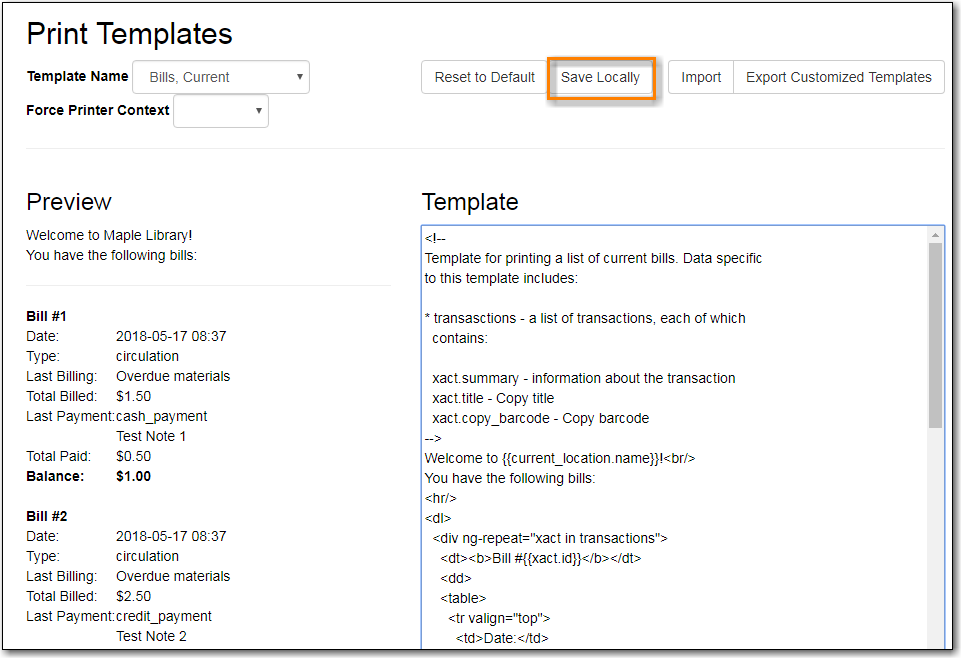This screenshot has height=658, width=961.
Task: Click the Reset to Default button
Action: pyautogui.click(x=484, y=77)
